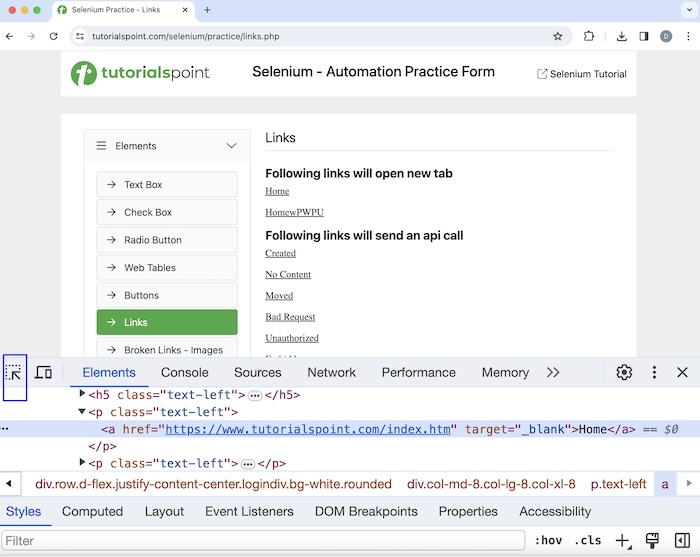
Task: Activate the inspect element picker tool
Action: (x=14, y=373)
